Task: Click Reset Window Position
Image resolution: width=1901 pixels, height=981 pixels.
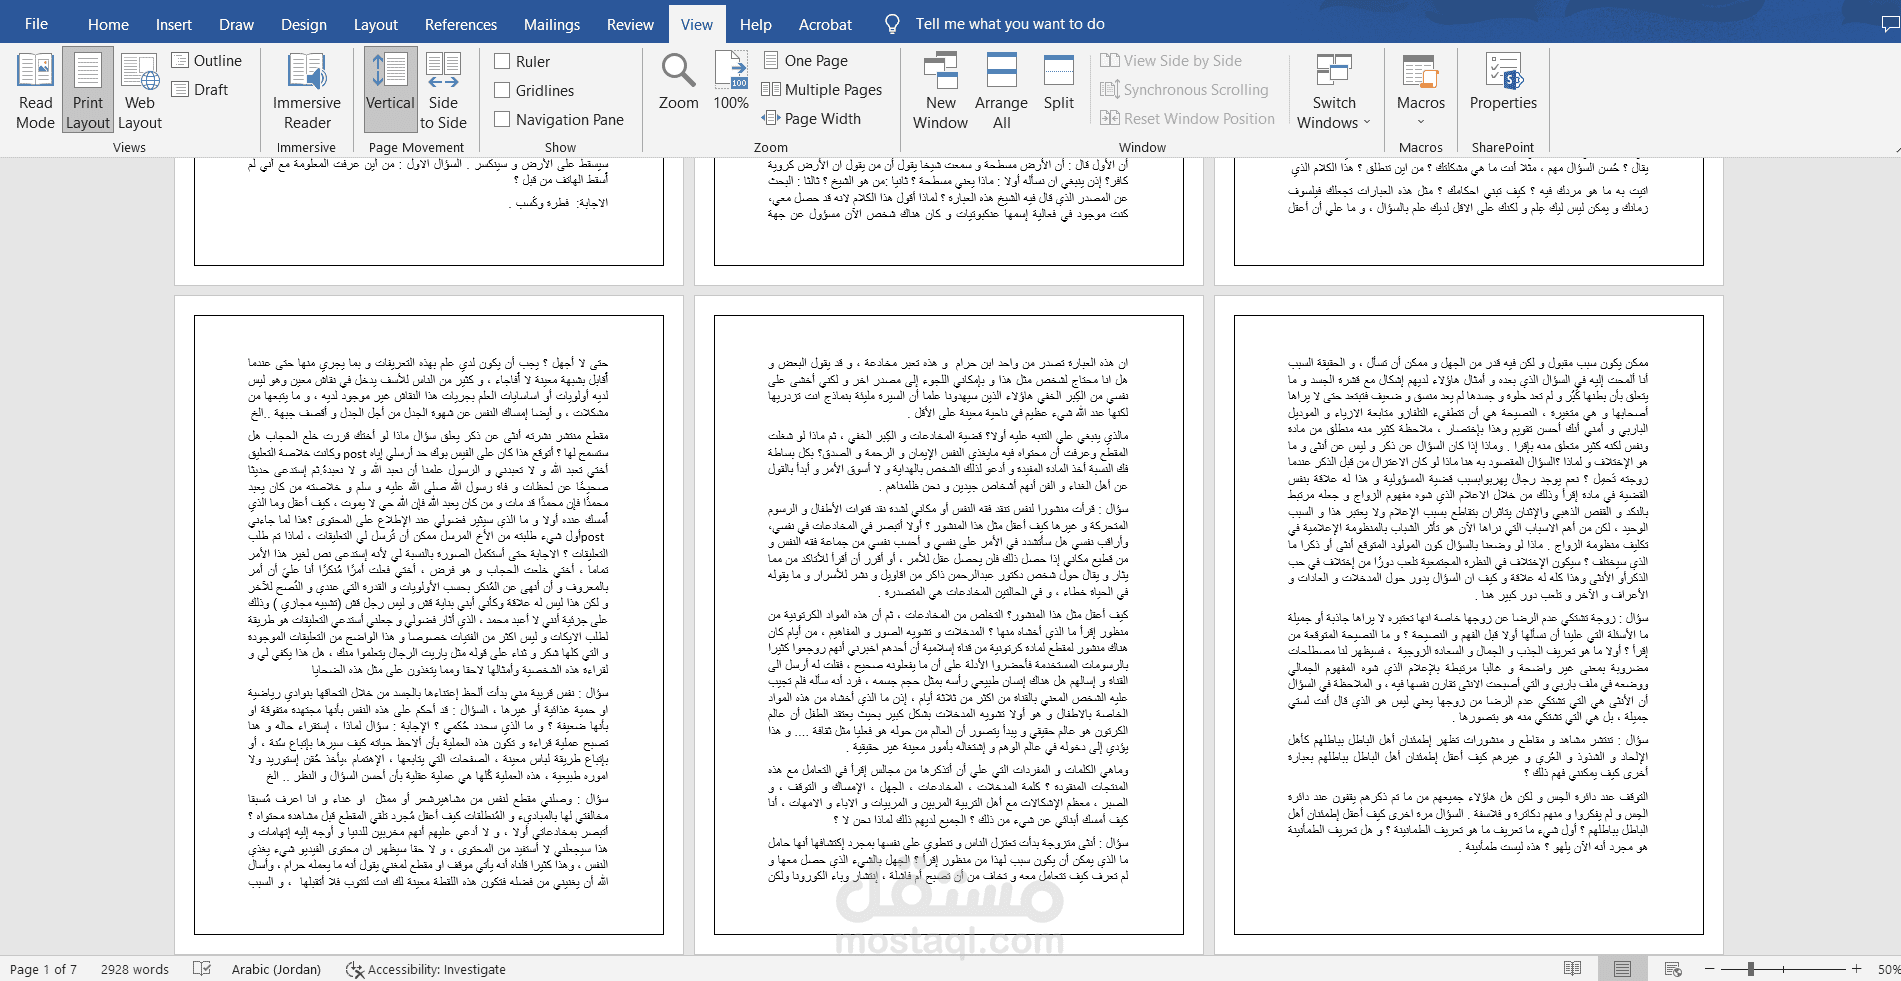Action: tap(1188, 119)
